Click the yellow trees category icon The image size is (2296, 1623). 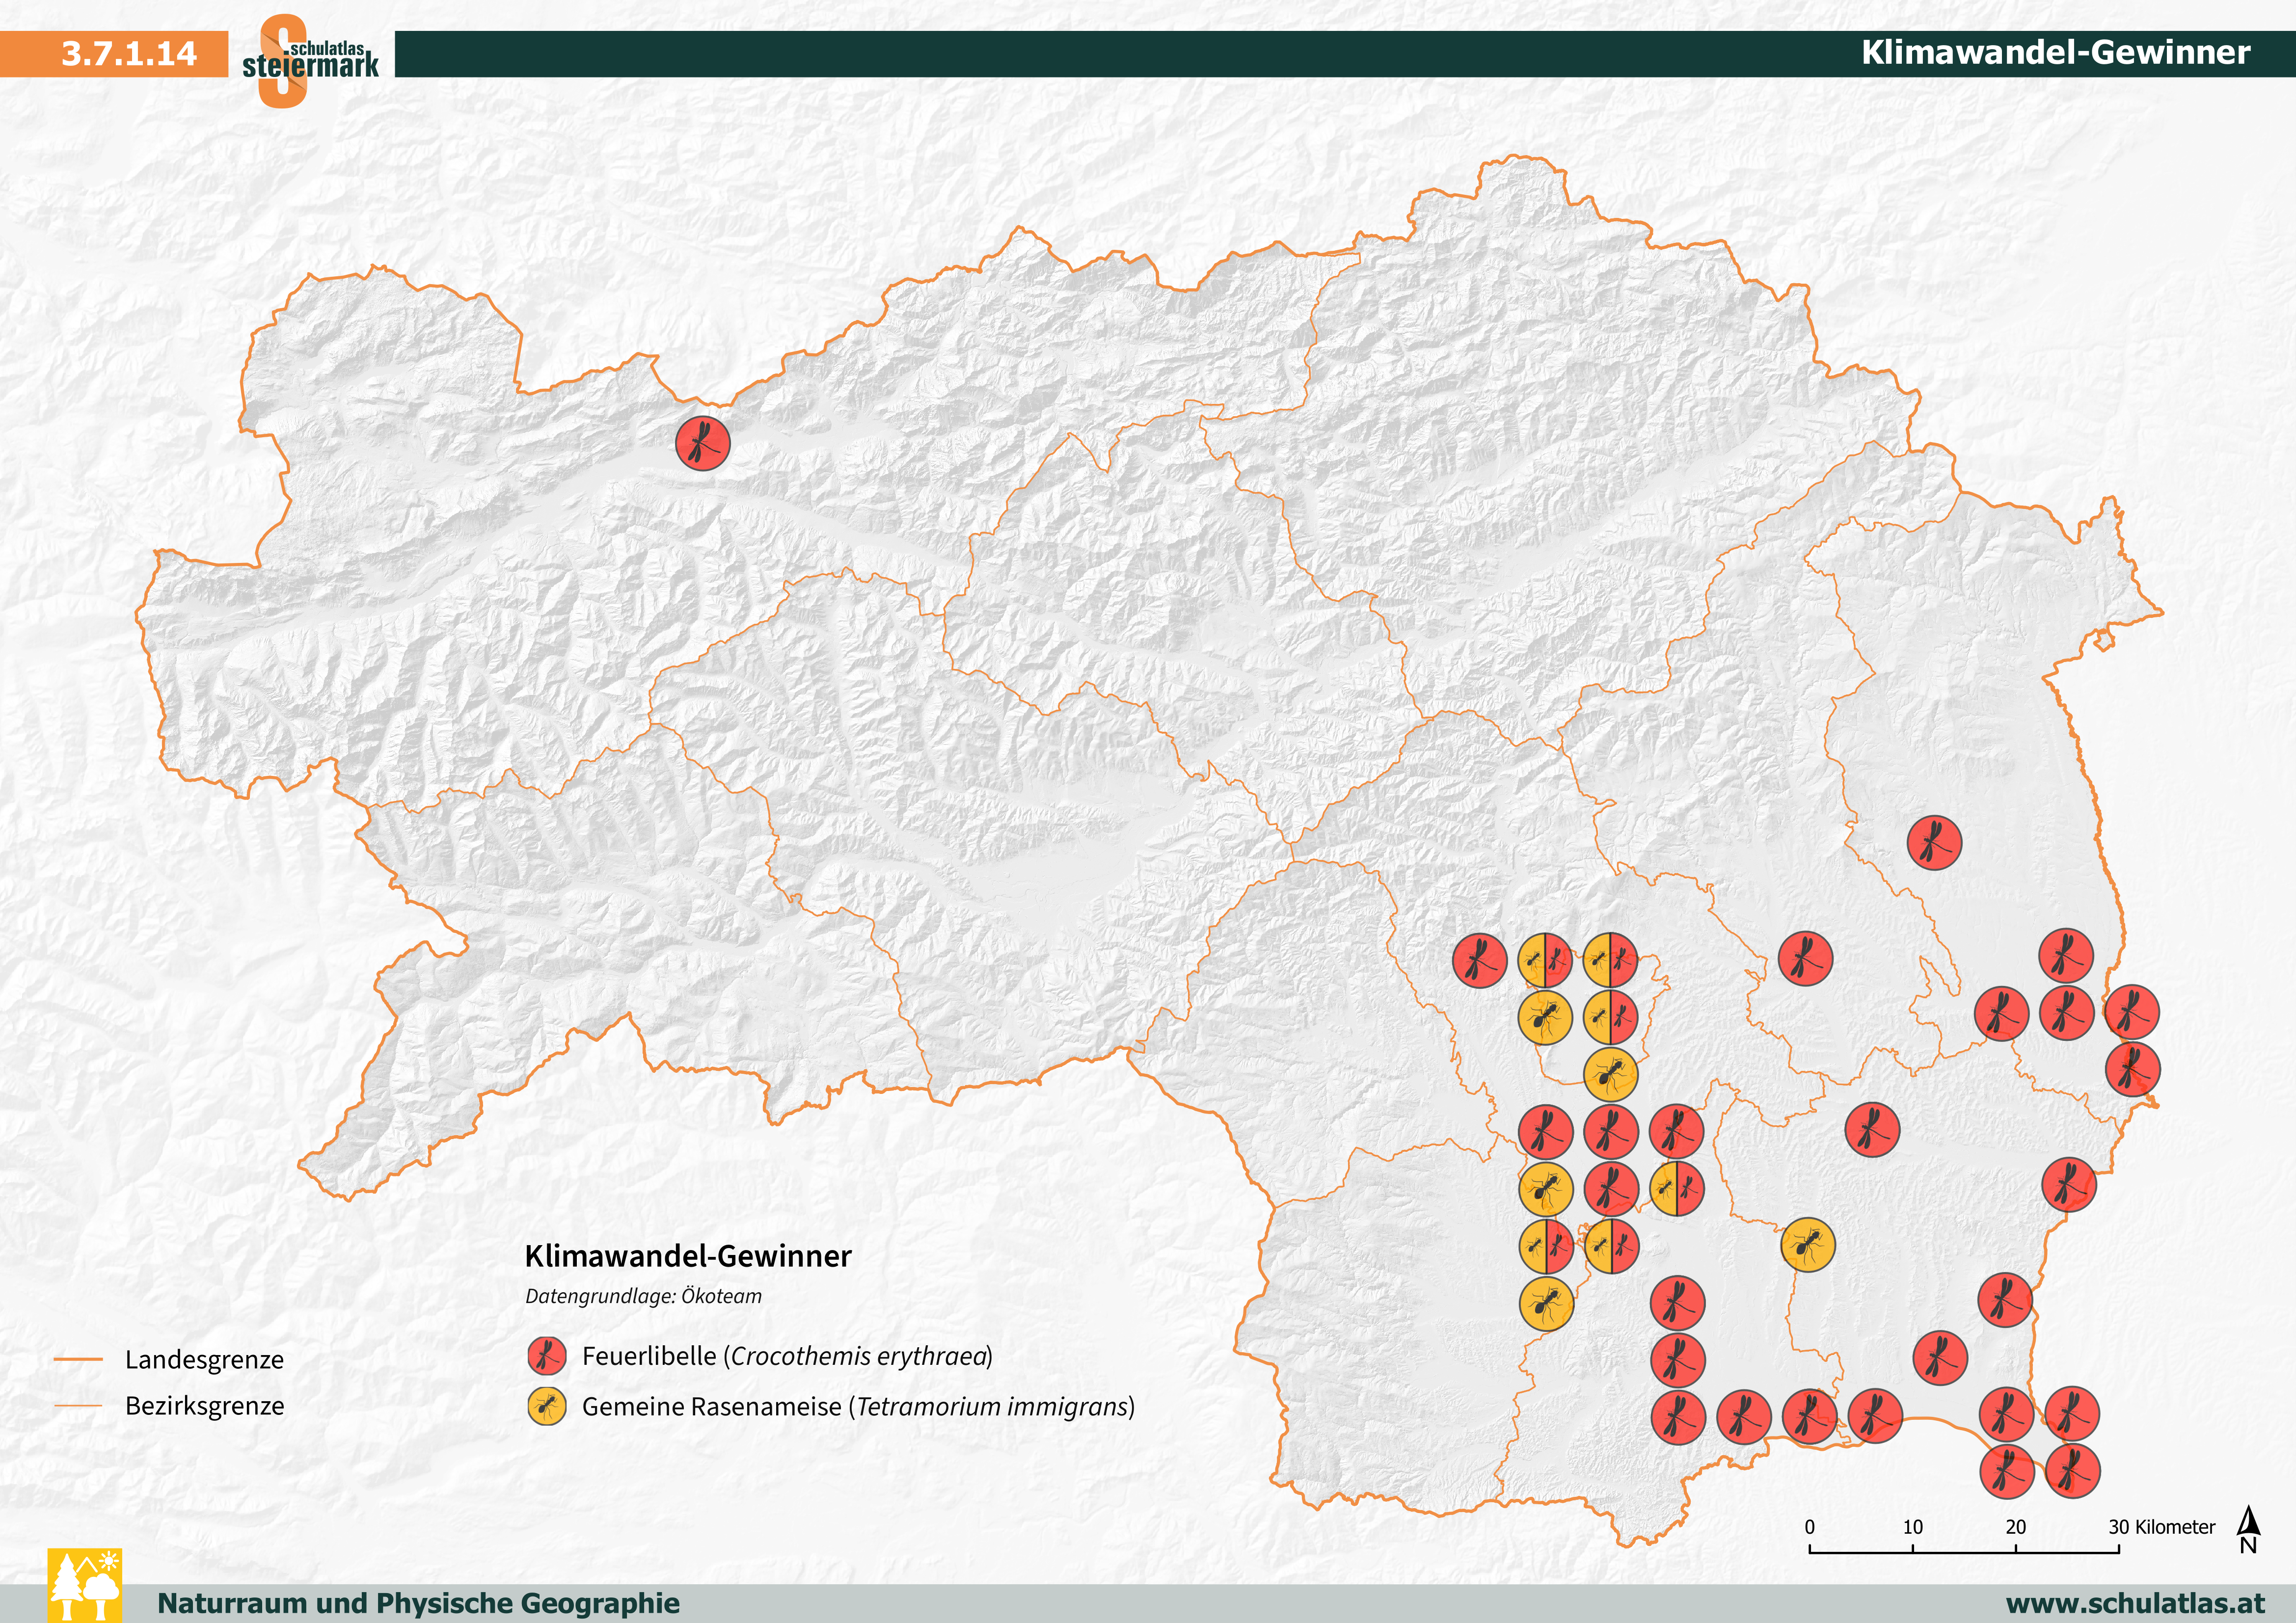(x=85, y=1585)
